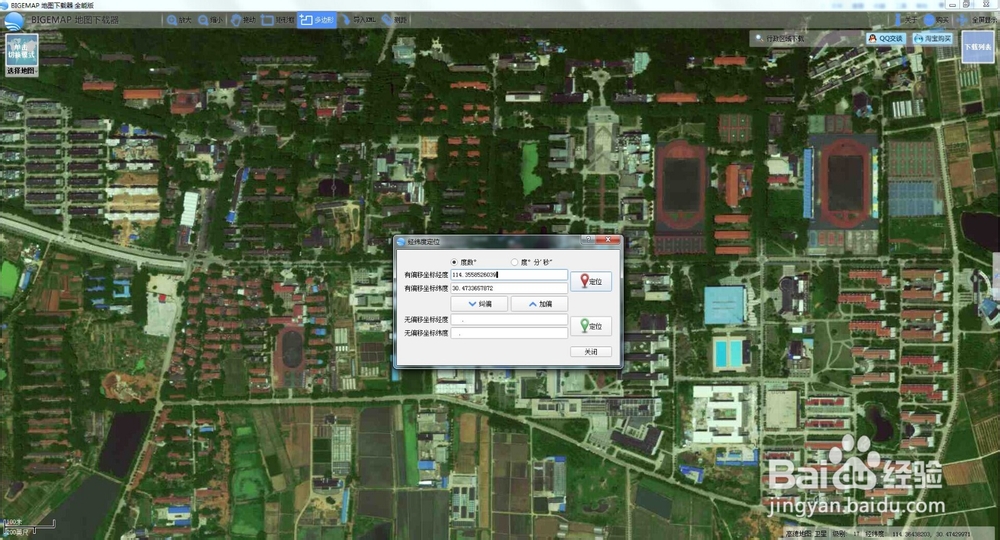The image size is (1000, 540).
Task: Choose the 多边形 polygon tool
Action: (317, 20)
